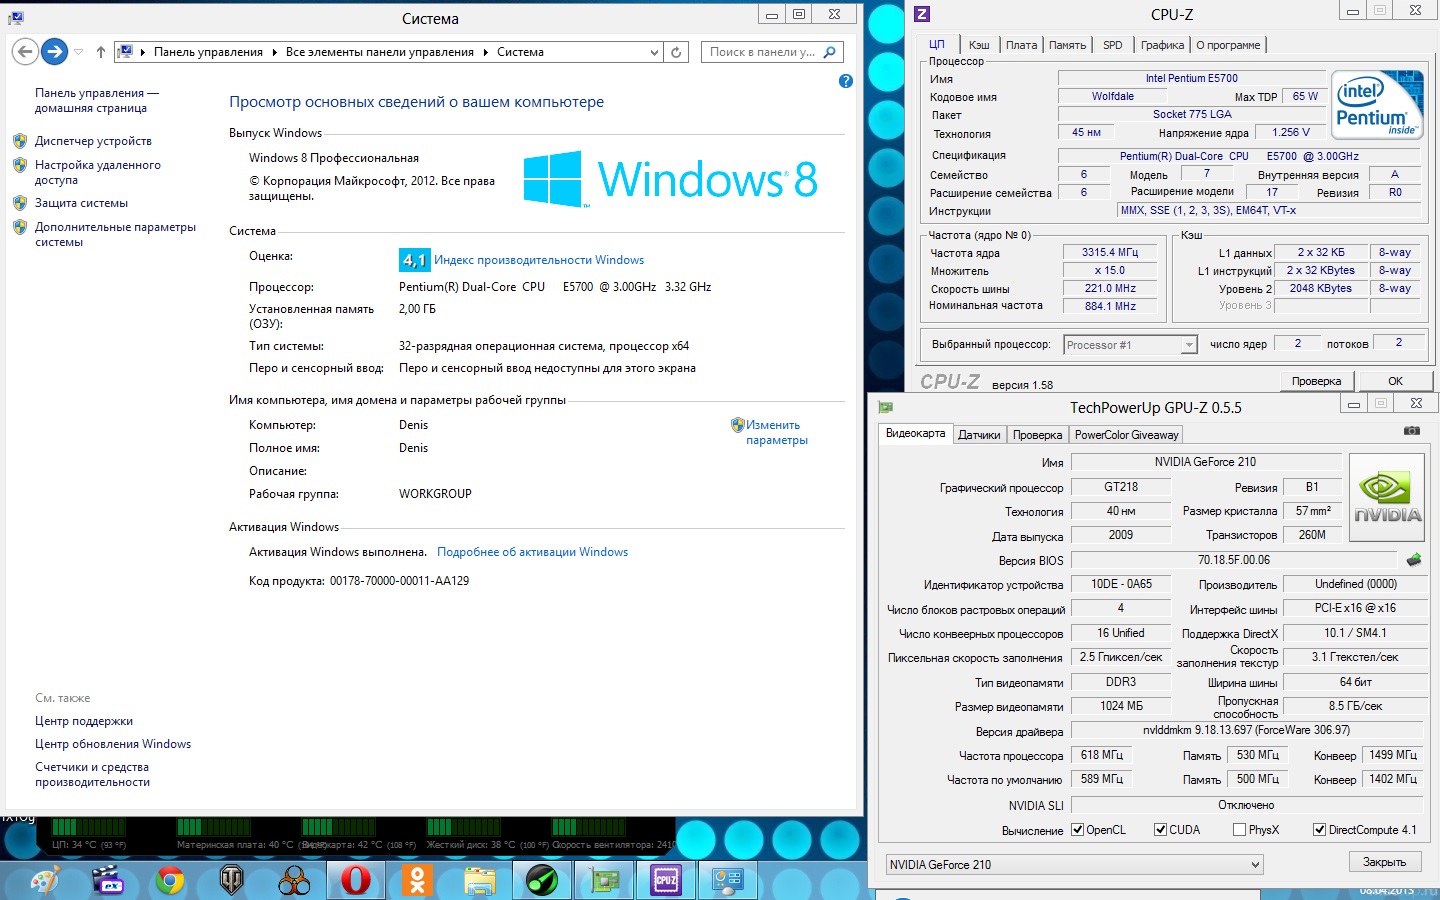Open 'Диспетчер устройств' from the sidebar

point(93,141)
